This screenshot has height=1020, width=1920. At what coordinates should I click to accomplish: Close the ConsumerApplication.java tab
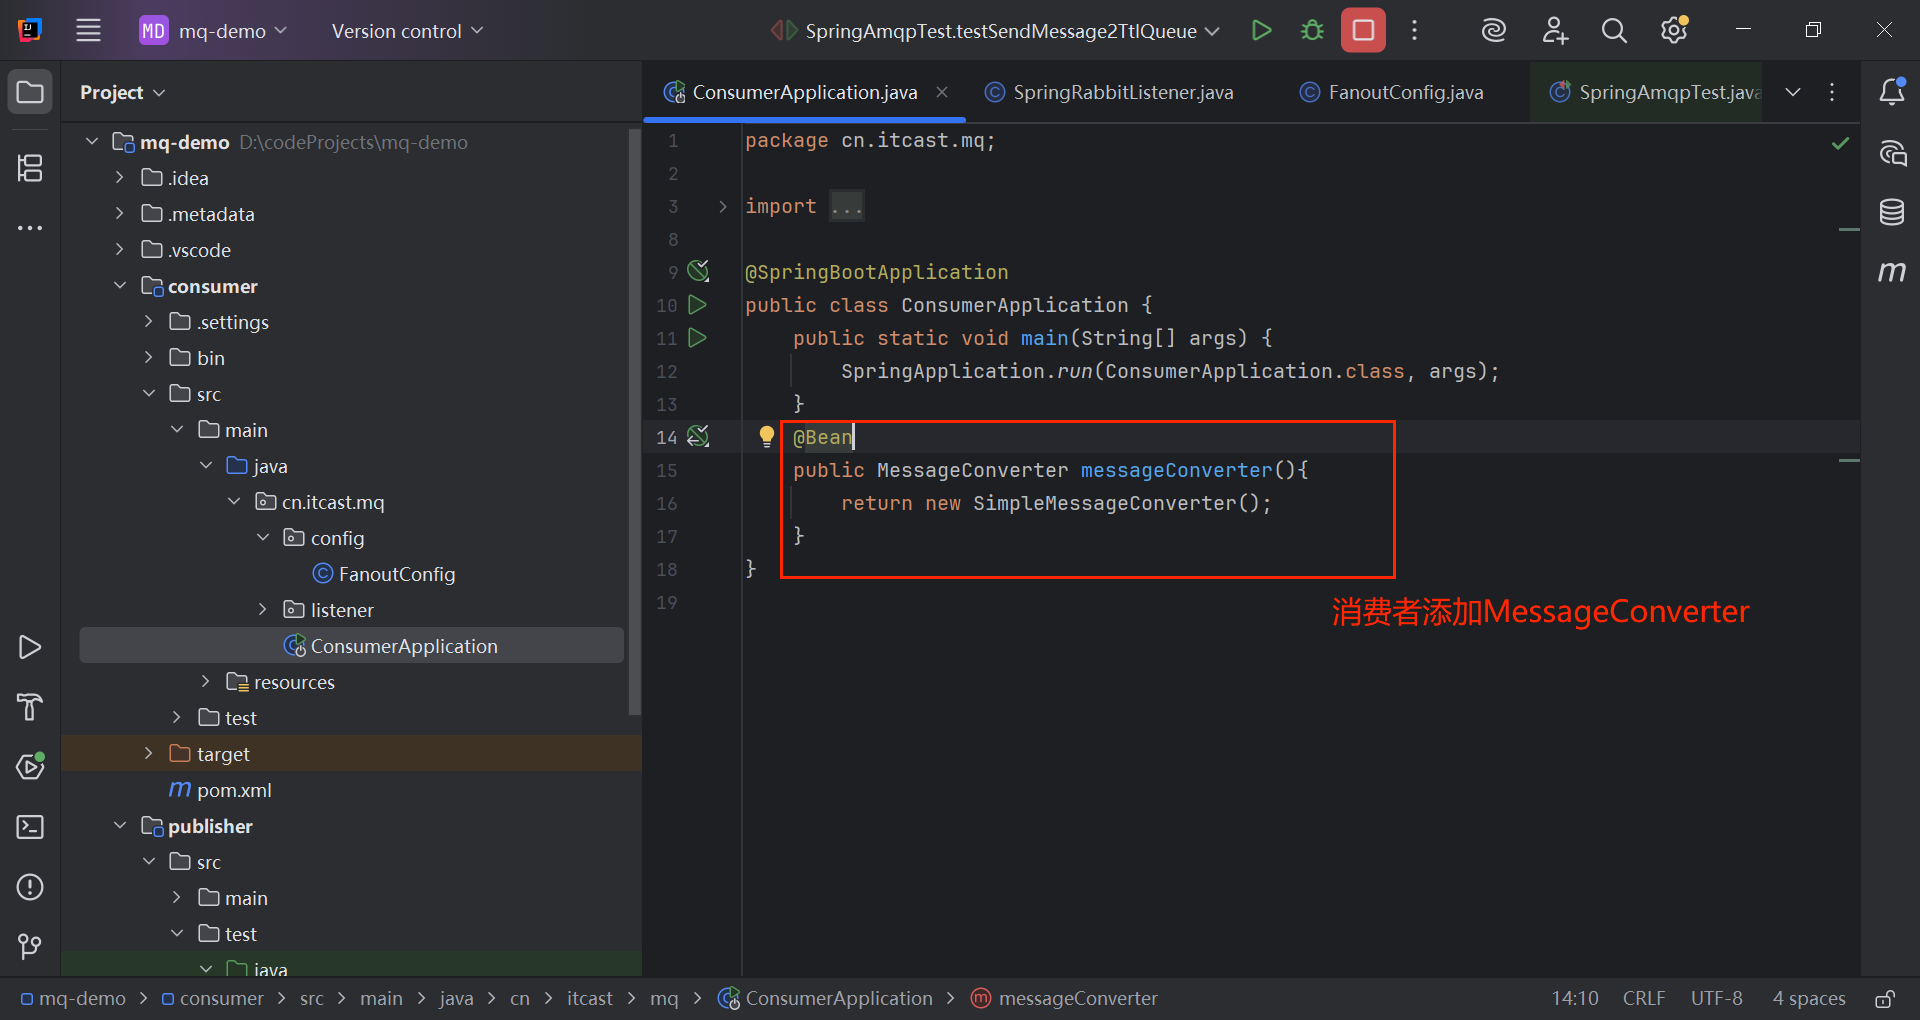pyautogui.click(x=942, y=92)
